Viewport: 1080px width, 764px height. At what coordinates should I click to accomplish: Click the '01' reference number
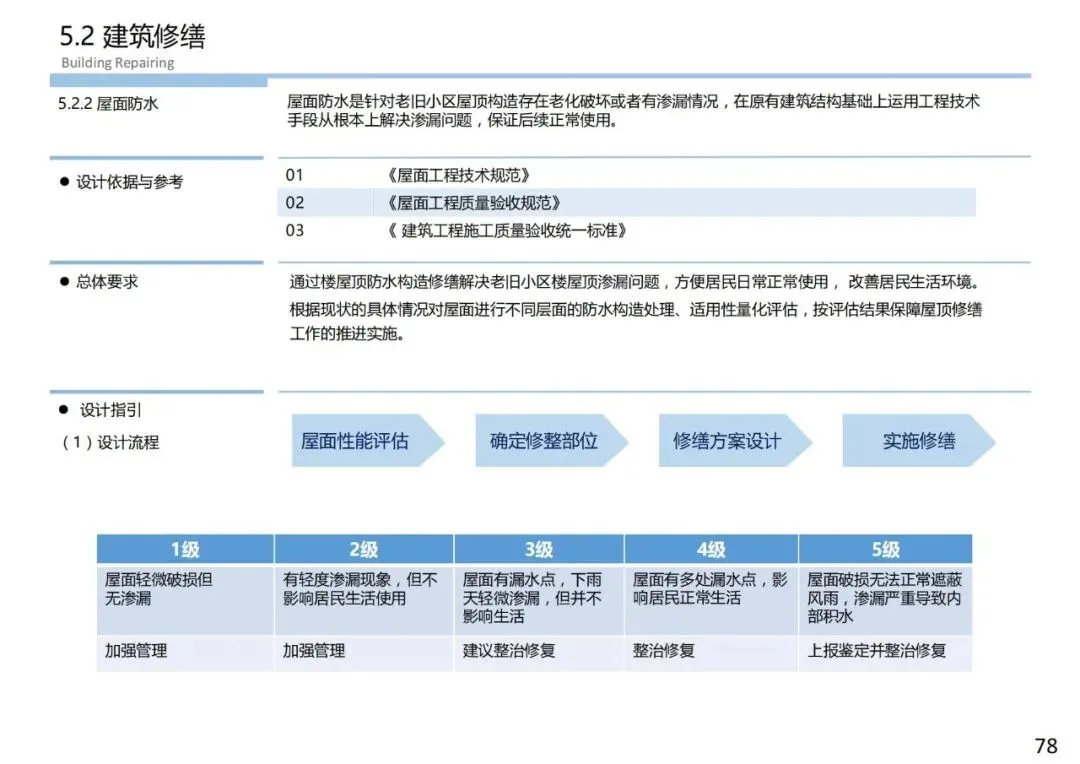coord(295,175)
